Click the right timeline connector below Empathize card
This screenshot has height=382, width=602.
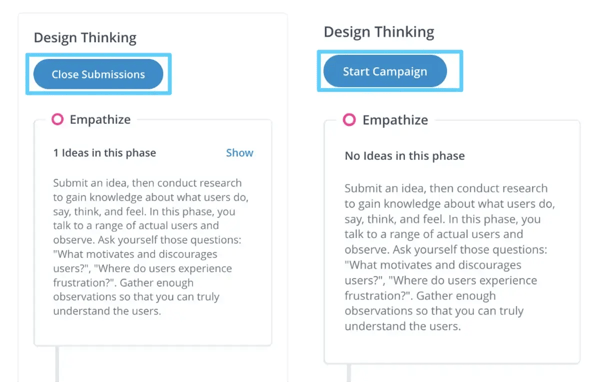349,373
